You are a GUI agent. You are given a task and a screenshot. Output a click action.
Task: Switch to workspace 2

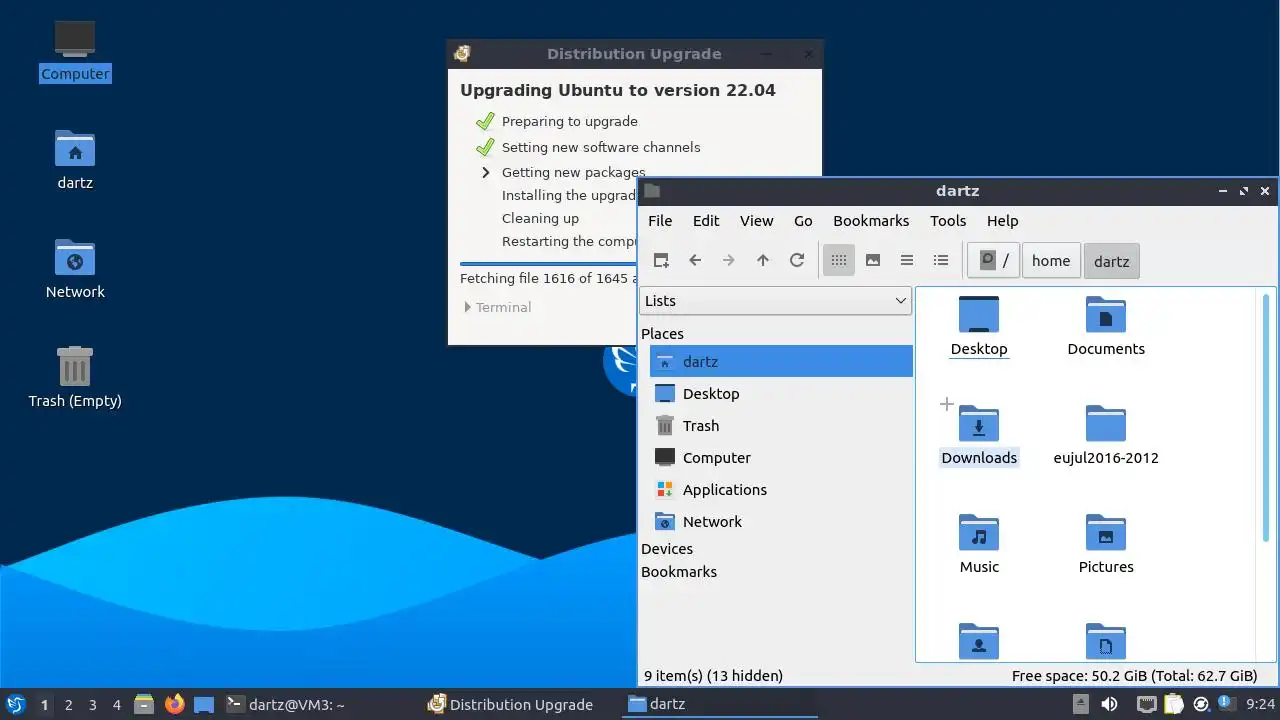[x=68, y=704]
